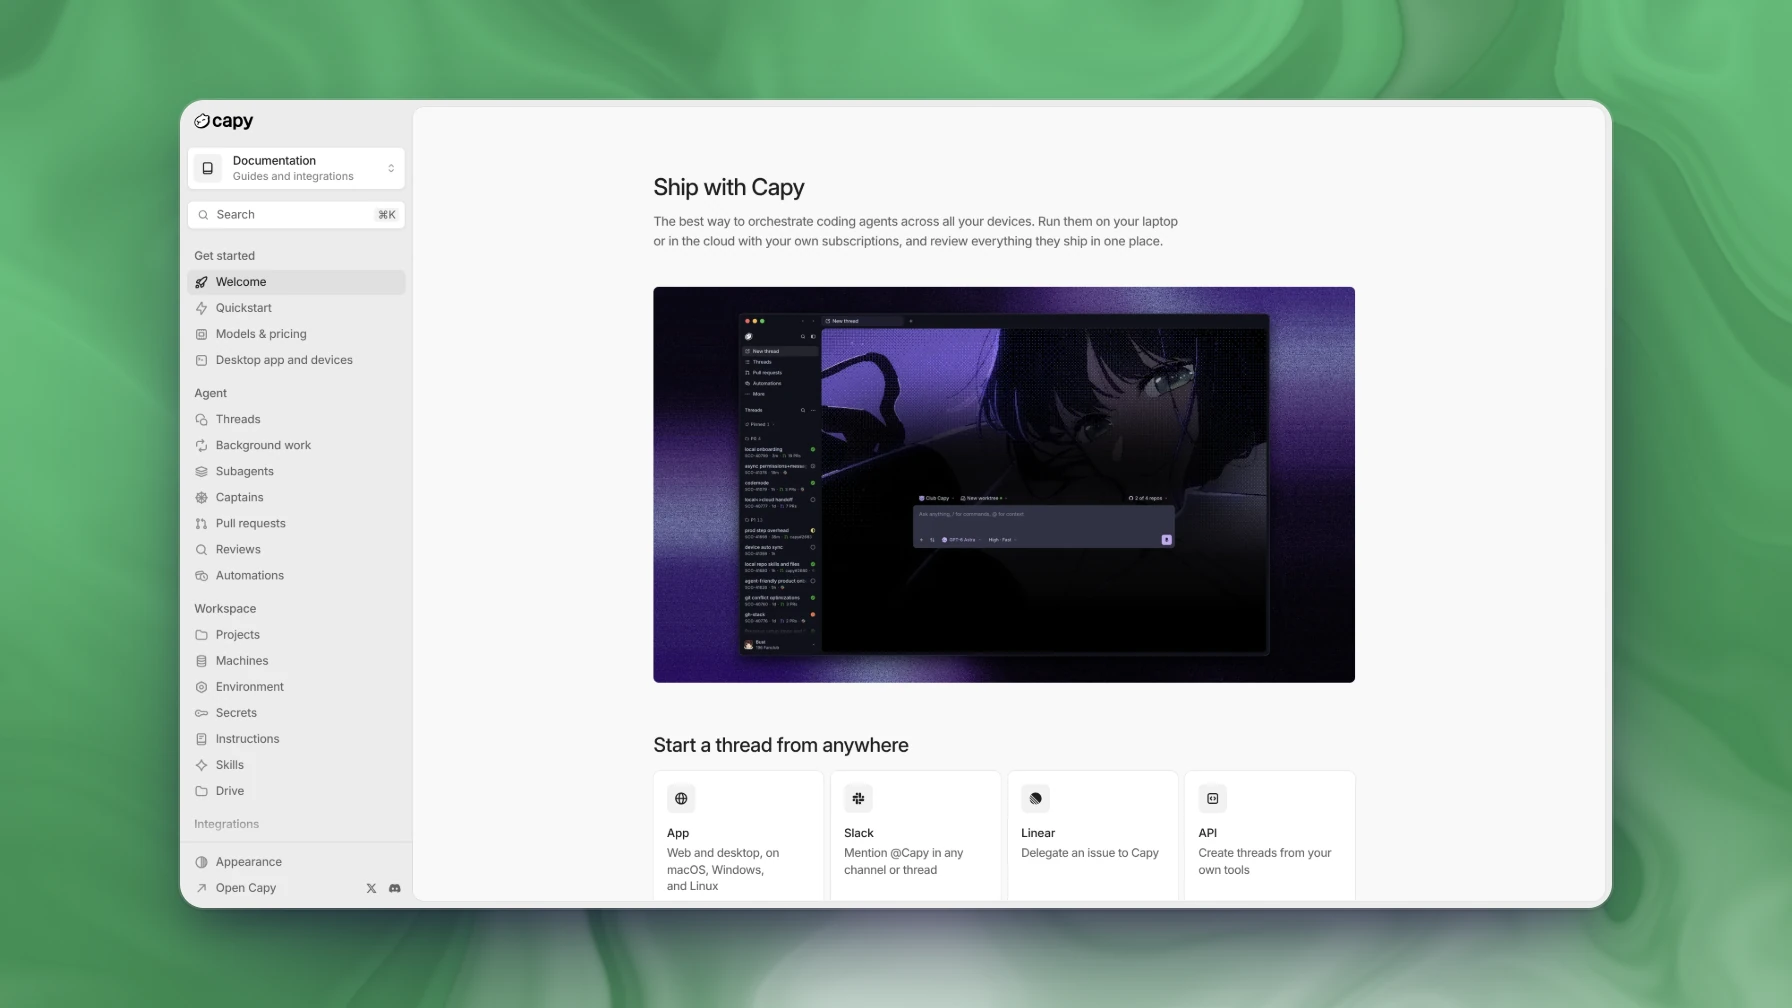
Task: Open the Documentation section switcher dropdown
Action: click(296, 168)
